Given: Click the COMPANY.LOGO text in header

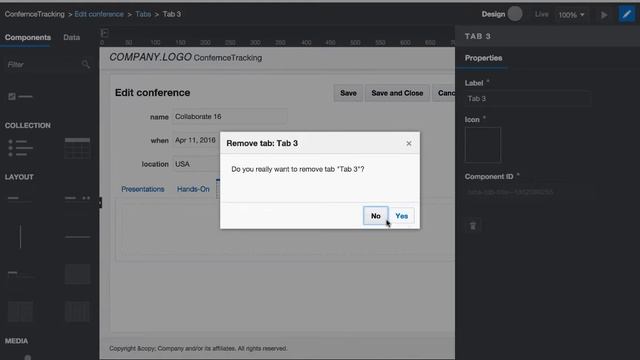Looking at the screenshot, I should [x=150, y=57].
